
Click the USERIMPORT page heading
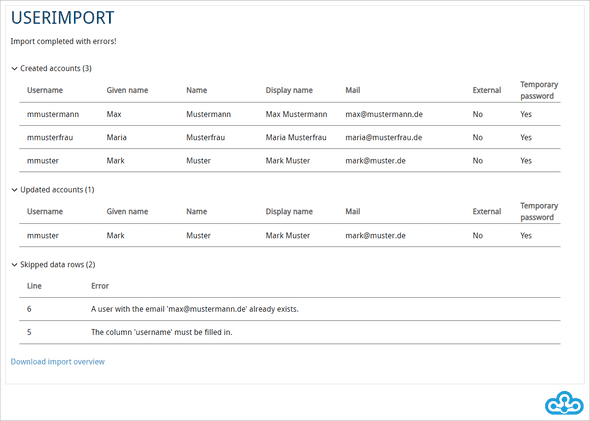[62, 18]
